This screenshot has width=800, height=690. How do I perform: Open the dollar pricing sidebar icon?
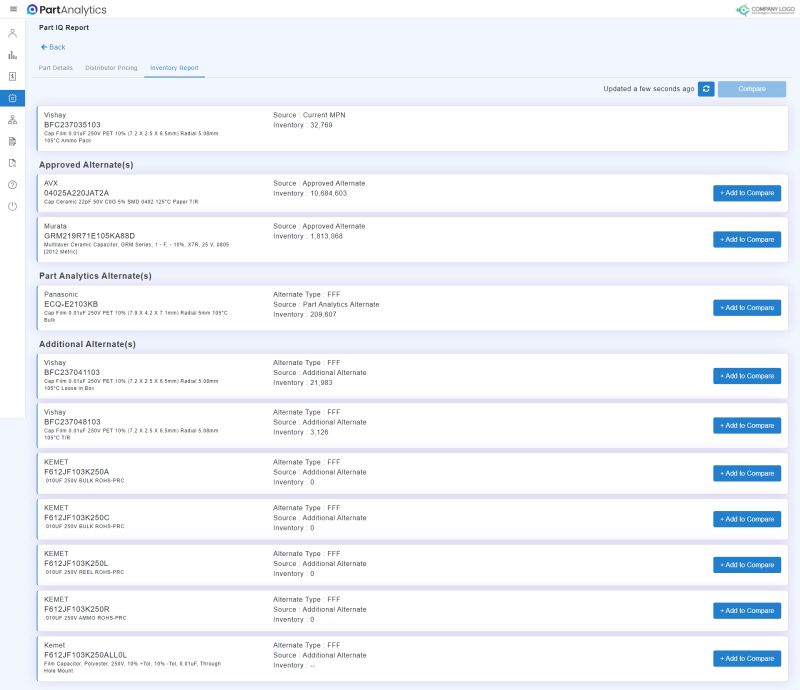pyautogui.click(x=13, y=77)
